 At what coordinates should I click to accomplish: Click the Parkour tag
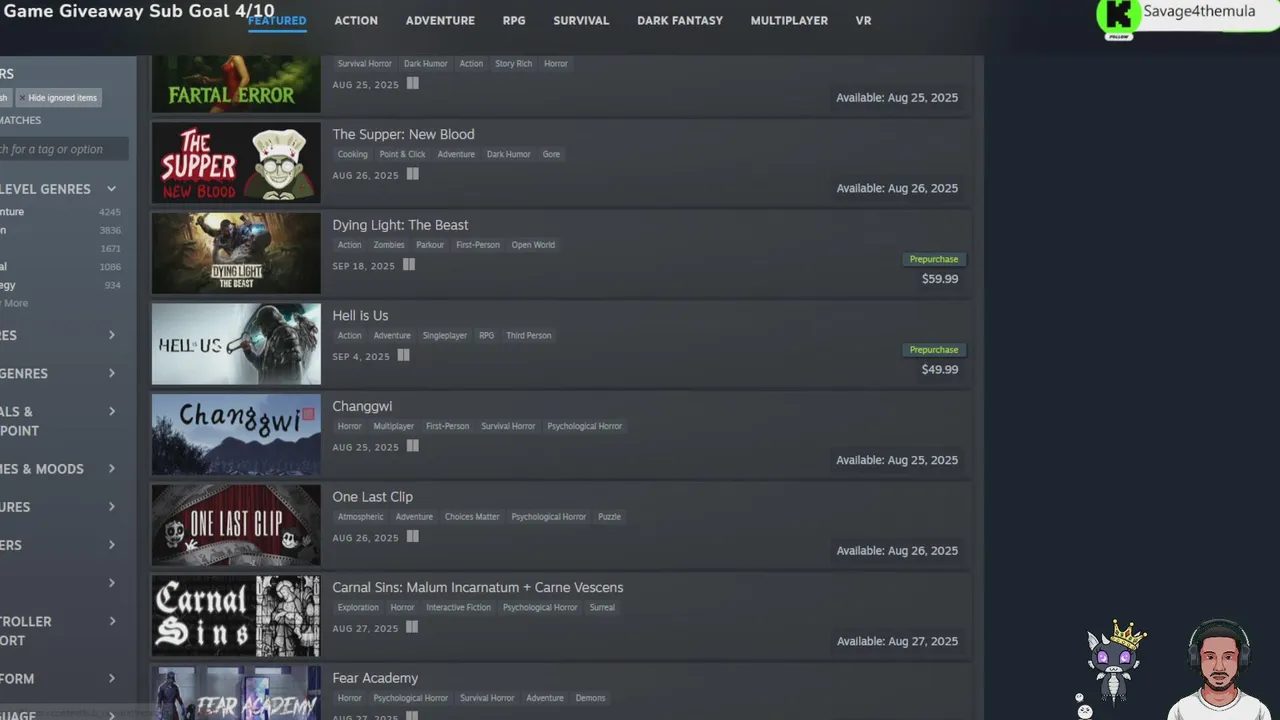pos(430,245)
